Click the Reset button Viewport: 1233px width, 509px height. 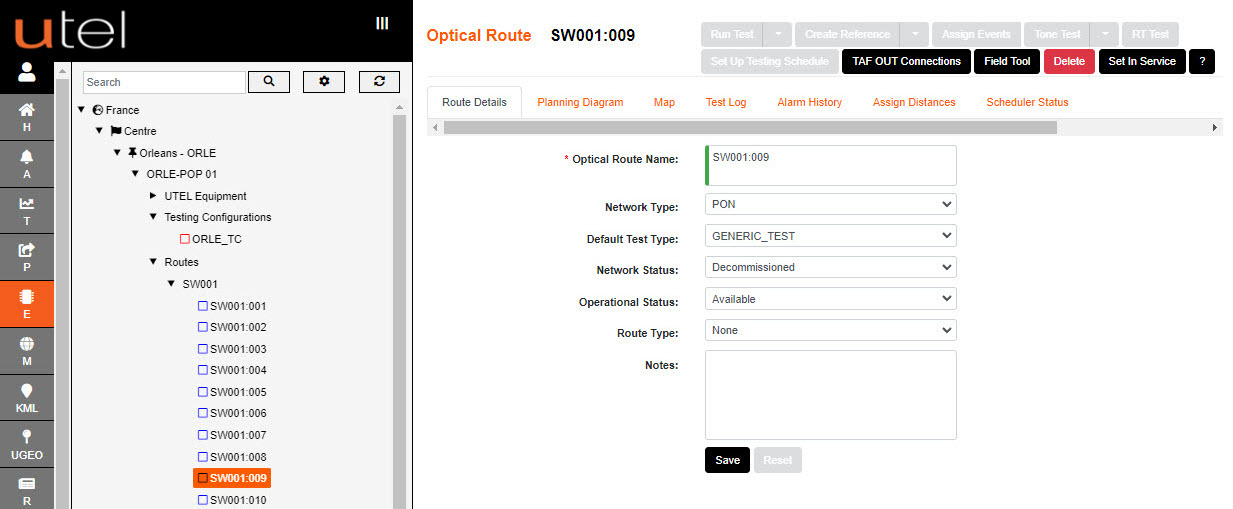coord(777,460)
